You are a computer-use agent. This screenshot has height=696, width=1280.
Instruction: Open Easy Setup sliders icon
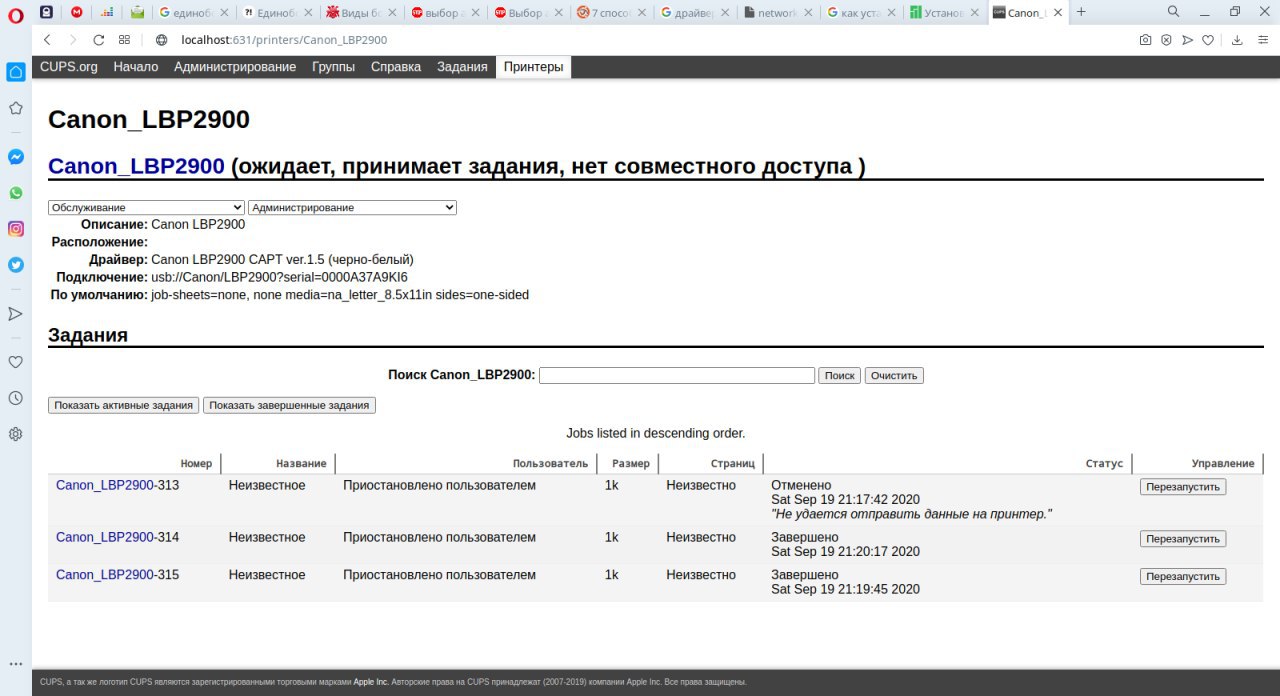click(x=1261, y=40)
